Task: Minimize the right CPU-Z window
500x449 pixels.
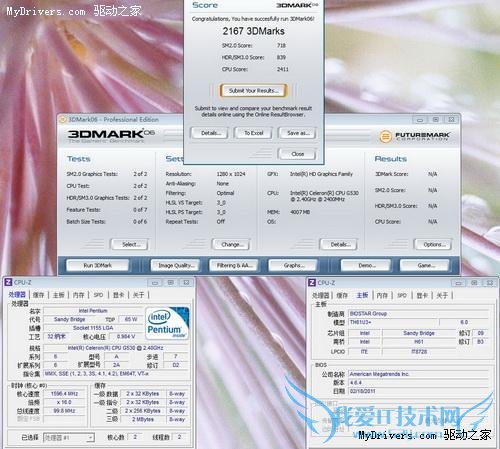Action: point(458,283)
